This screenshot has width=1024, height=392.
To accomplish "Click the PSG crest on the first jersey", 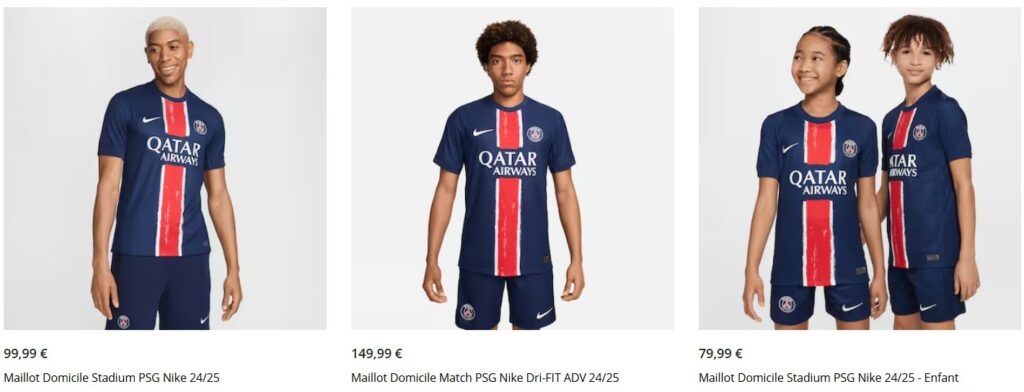I will coord(200,127).
